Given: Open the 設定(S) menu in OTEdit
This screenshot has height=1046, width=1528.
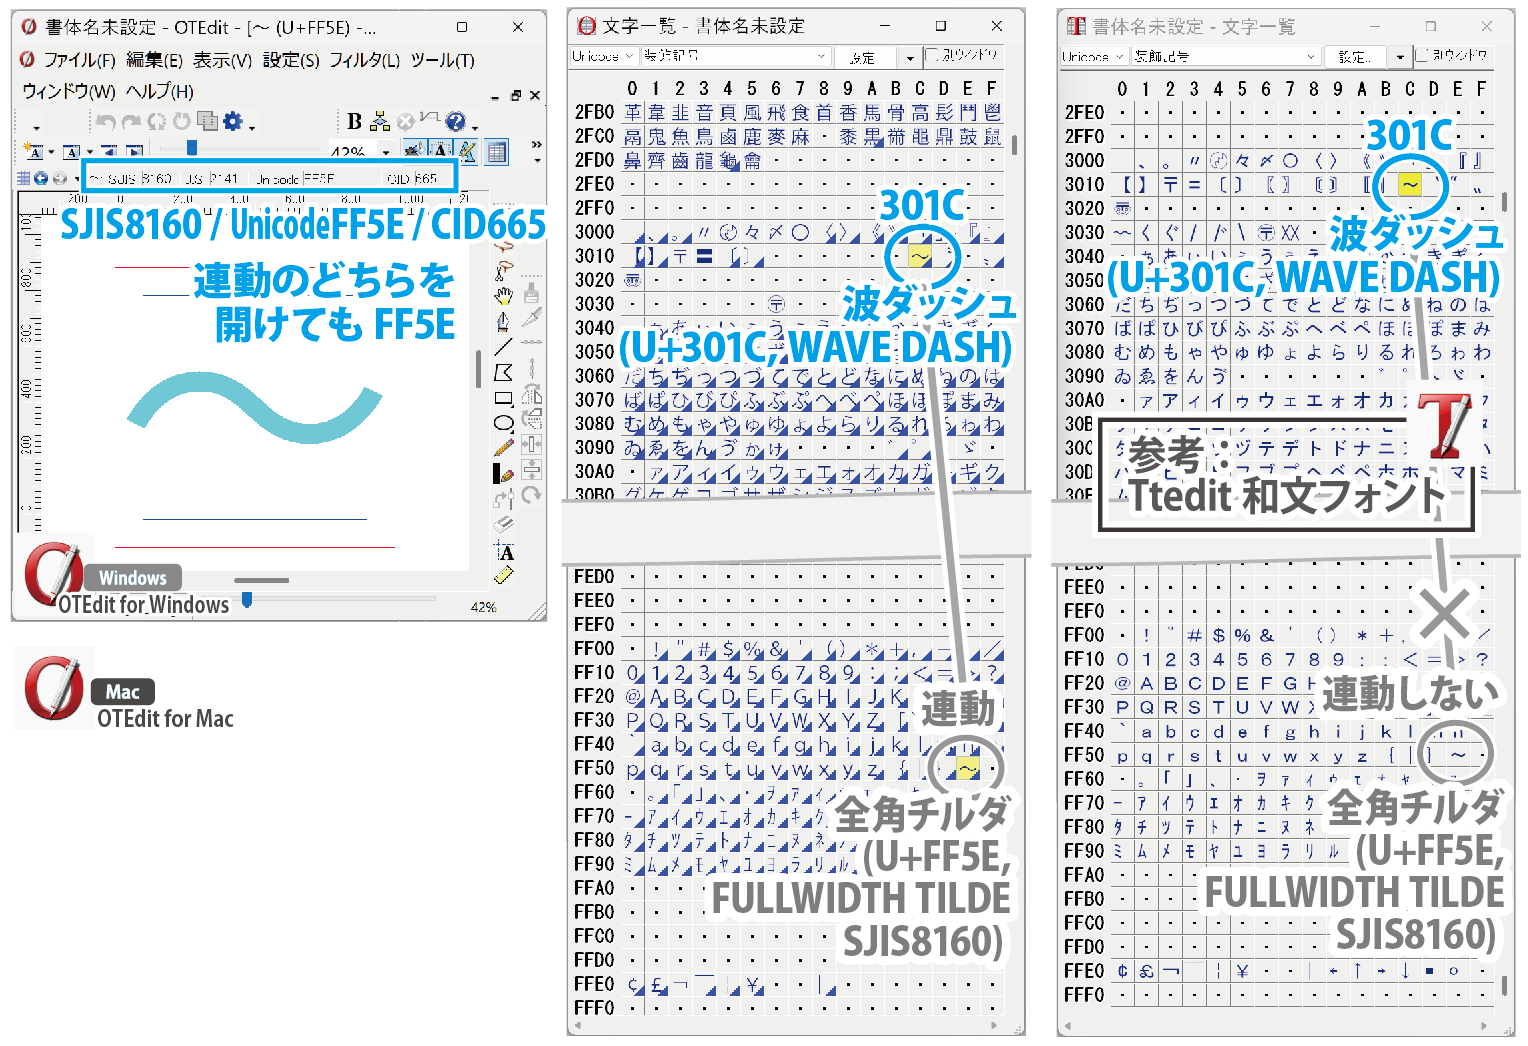Looking at the screenshot, I should click(291, 60).
